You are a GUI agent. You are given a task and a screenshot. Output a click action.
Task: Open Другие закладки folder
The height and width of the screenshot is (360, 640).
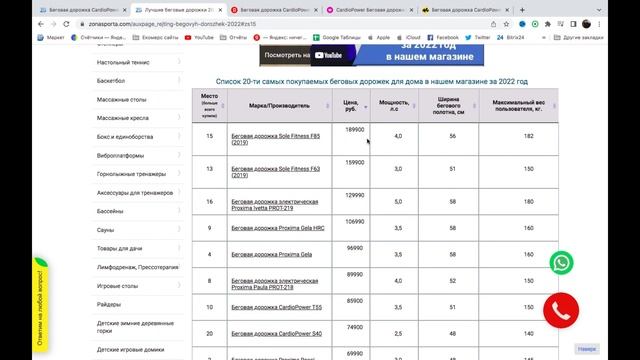pos(578,38)
